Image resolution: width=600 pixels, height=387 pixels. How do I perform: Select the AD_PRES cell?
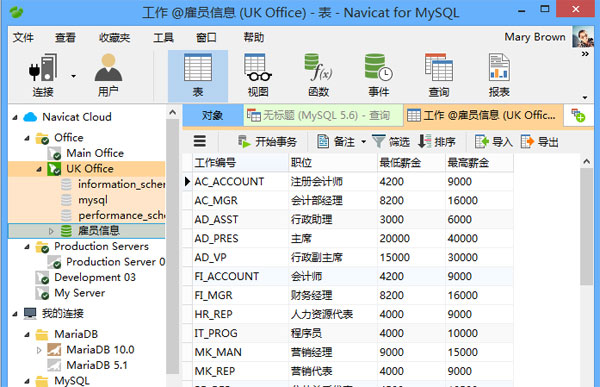pyautogui.click(x=240, y=238)
